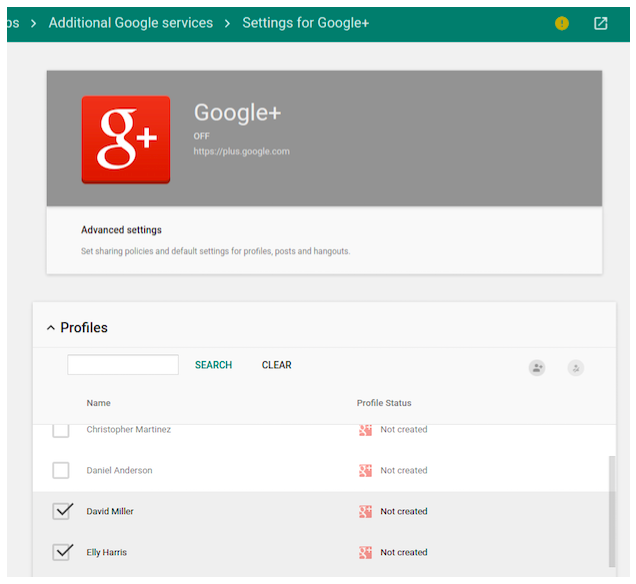The height and width of the screenshot is (584, 636).
Task: Click the yellow warning alert icon
Action: 562,23
